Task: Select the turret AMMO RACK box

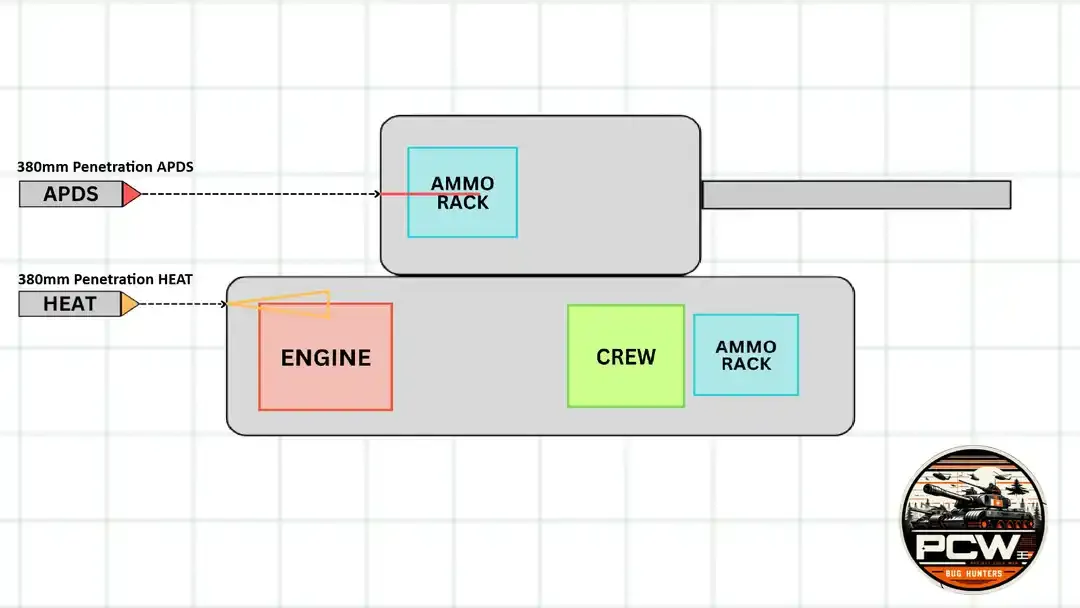Action: [x=462, y=192]
